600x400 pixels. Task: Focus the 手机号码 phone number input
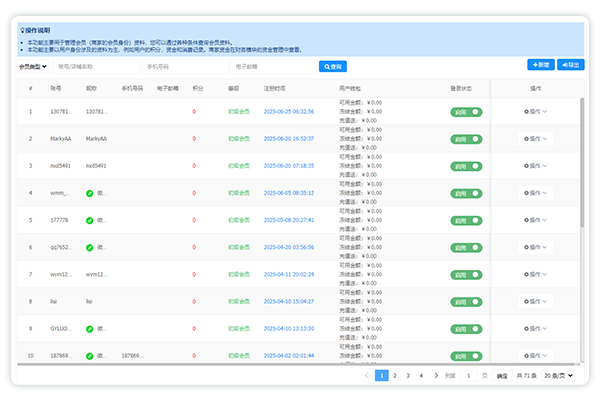click(x=184, y=66)
